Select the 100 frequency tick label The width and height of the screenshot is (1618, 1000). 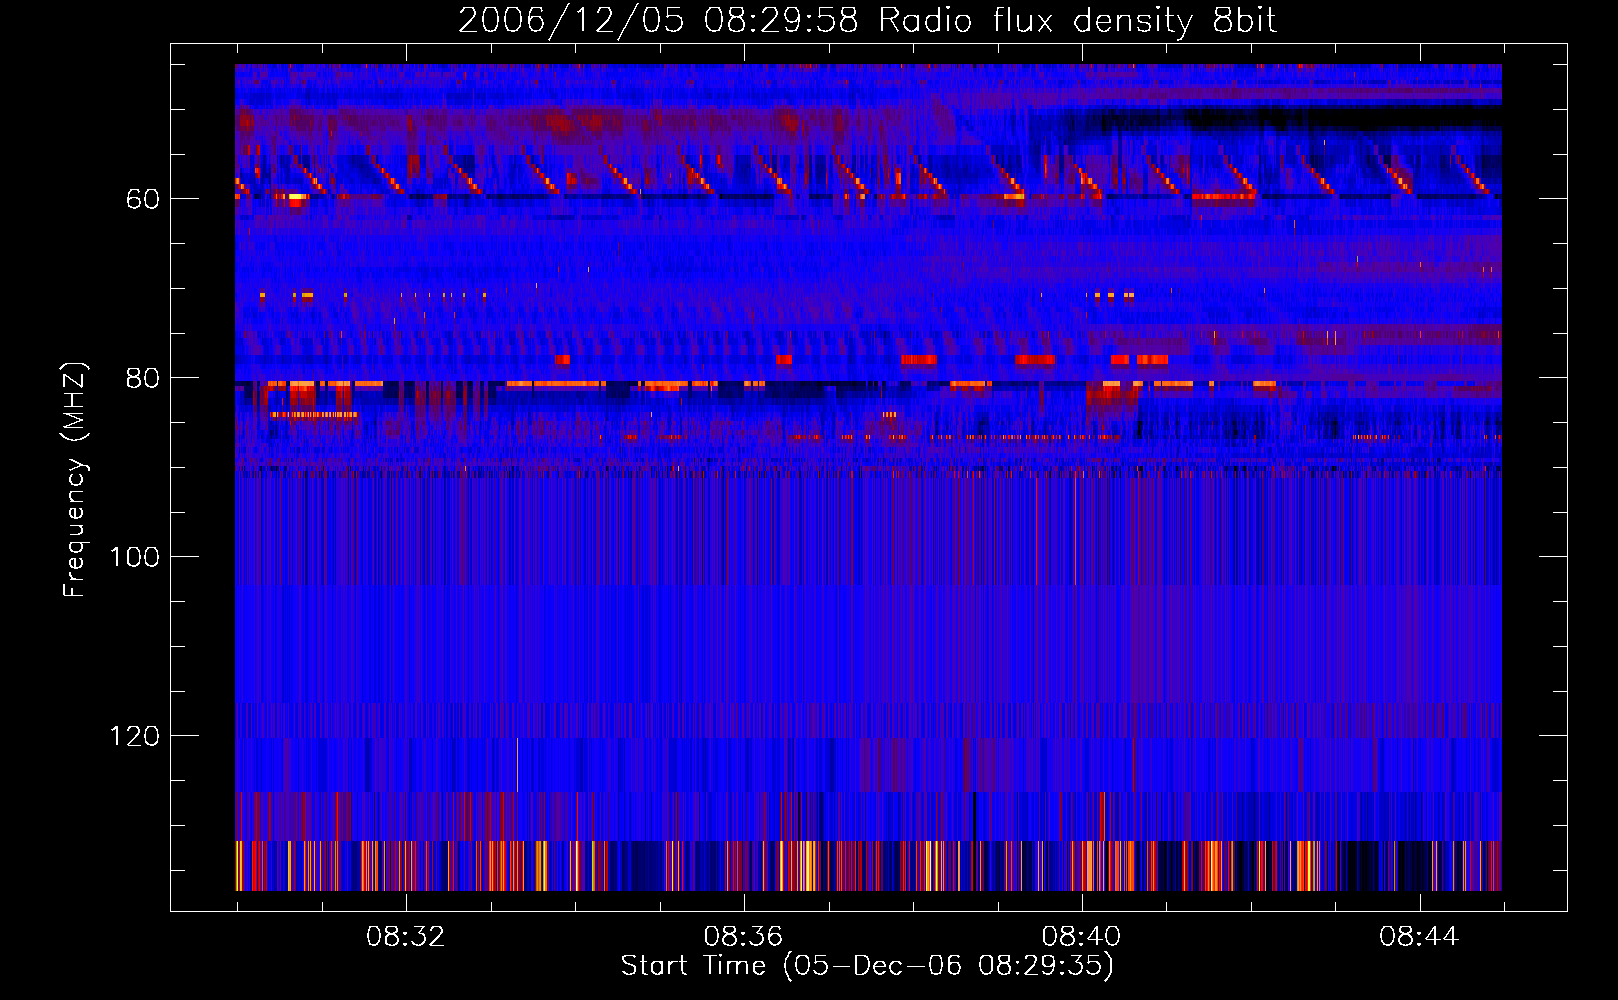point(135,557)
